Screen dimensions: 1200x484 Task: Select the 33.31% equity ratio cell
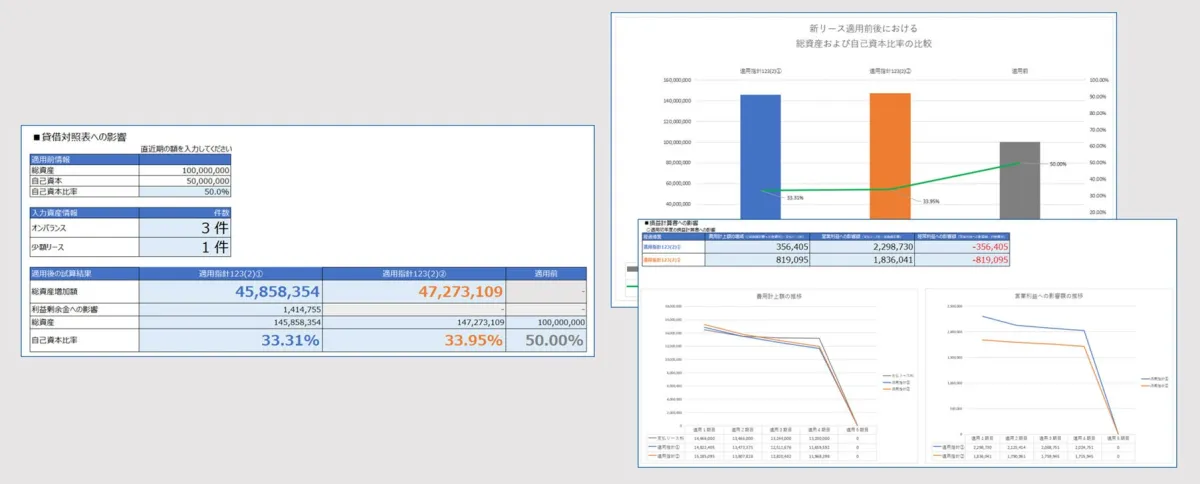(276, 341)
